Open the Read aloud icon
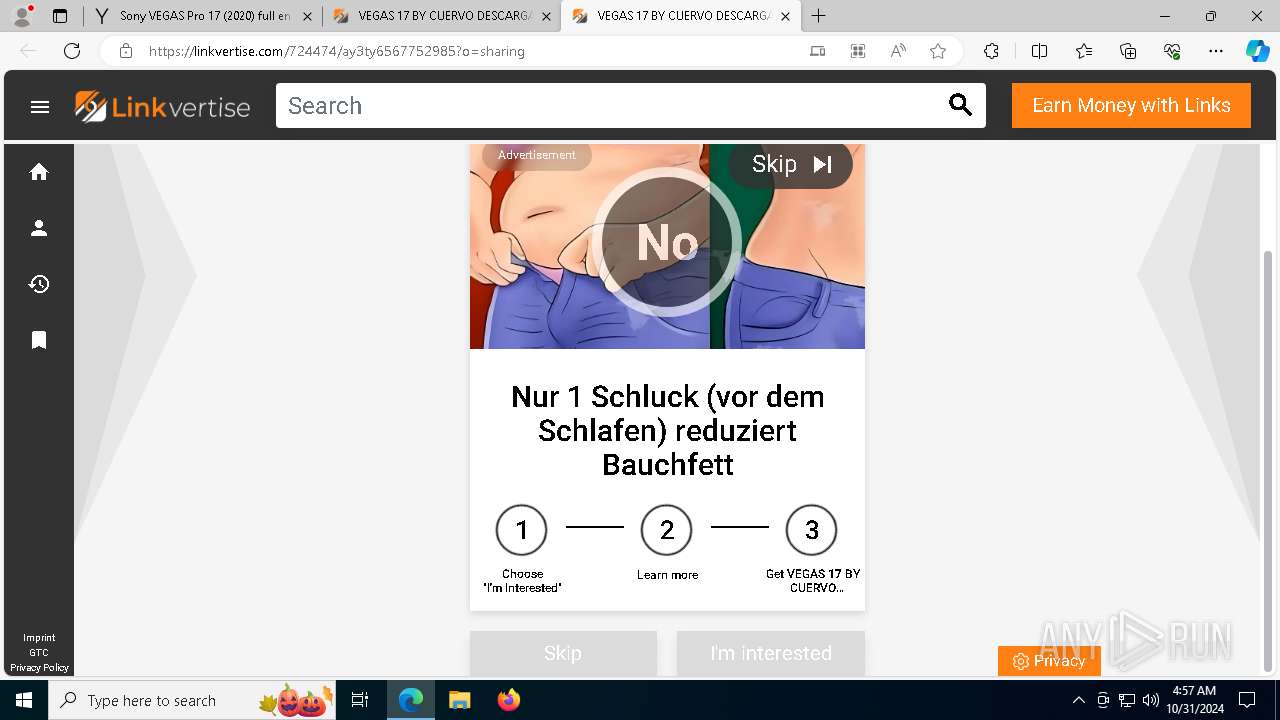This screenshot has height=720, width=1280. pos(898,51)
